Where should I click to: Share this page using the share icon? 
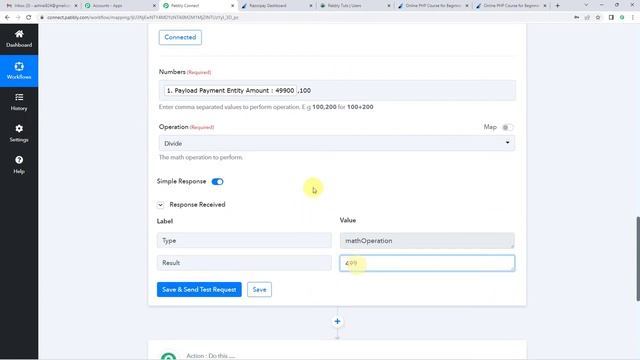click(587, 18)
